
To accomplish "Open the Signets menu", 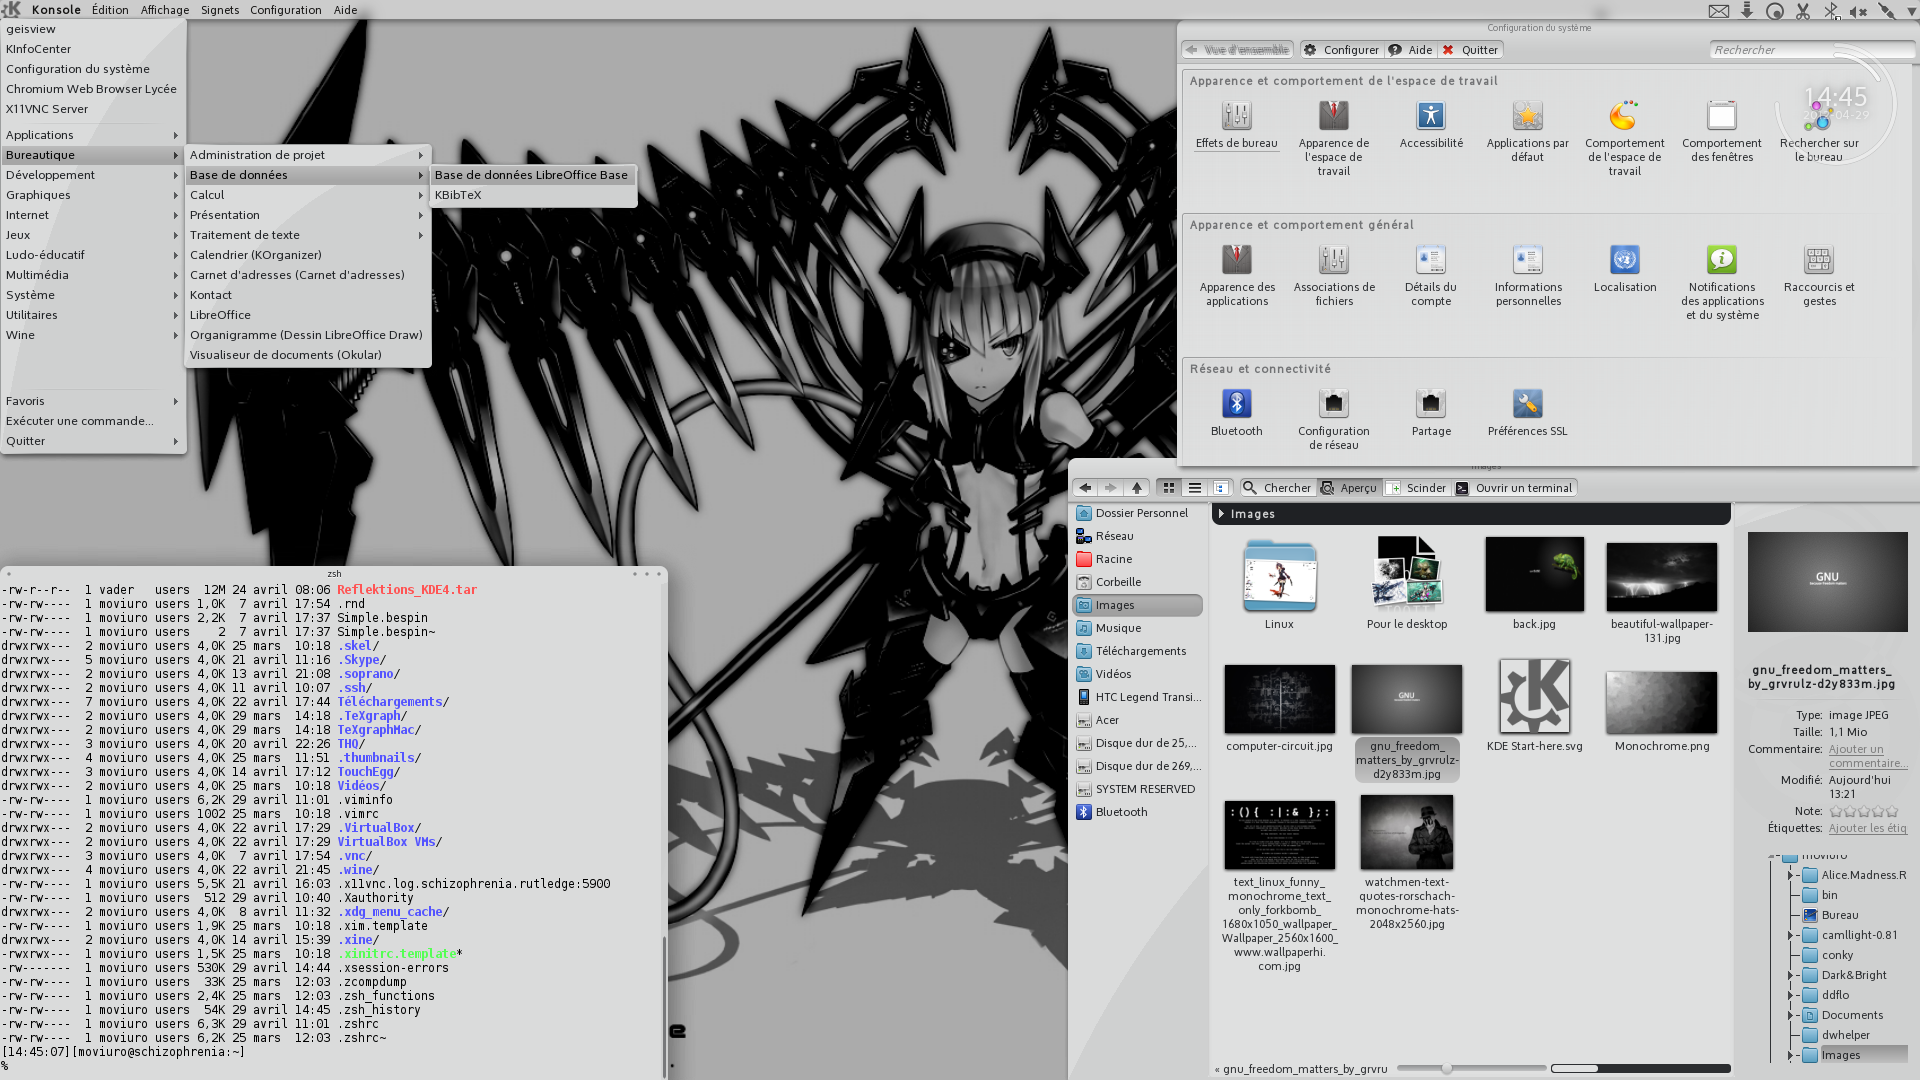I will point(220,10).
